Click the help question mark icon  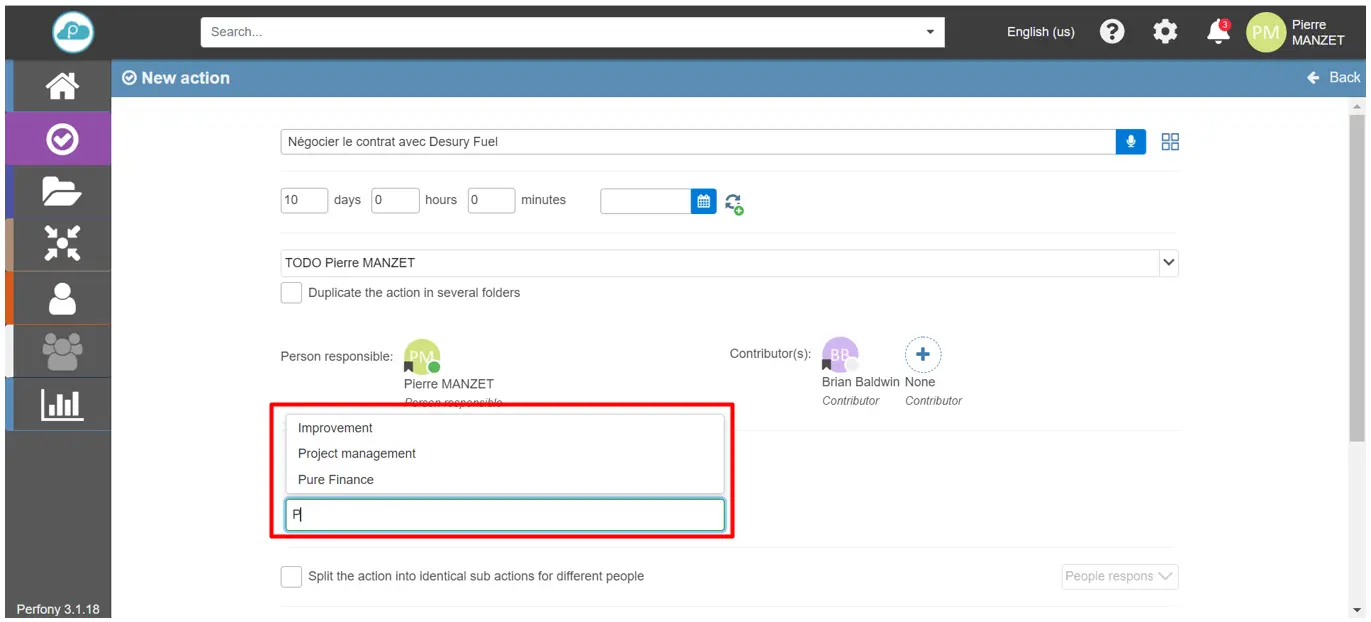[1112, 32]
